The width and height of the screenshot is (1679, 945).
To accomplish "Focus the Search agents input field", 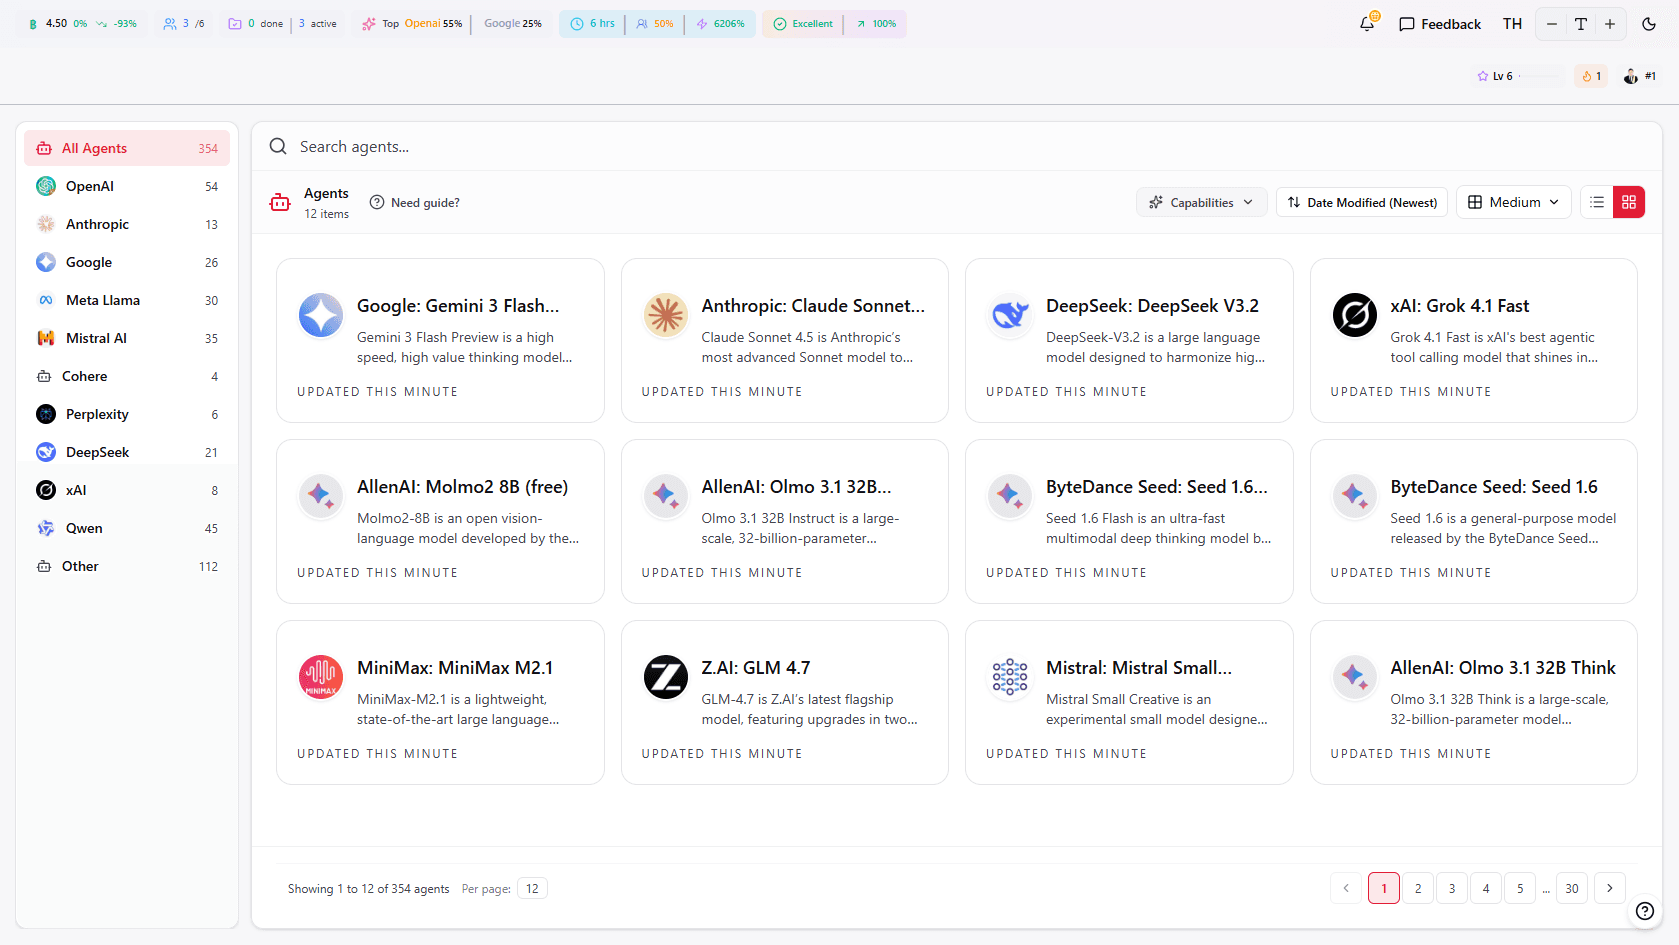I will point(956,147).
